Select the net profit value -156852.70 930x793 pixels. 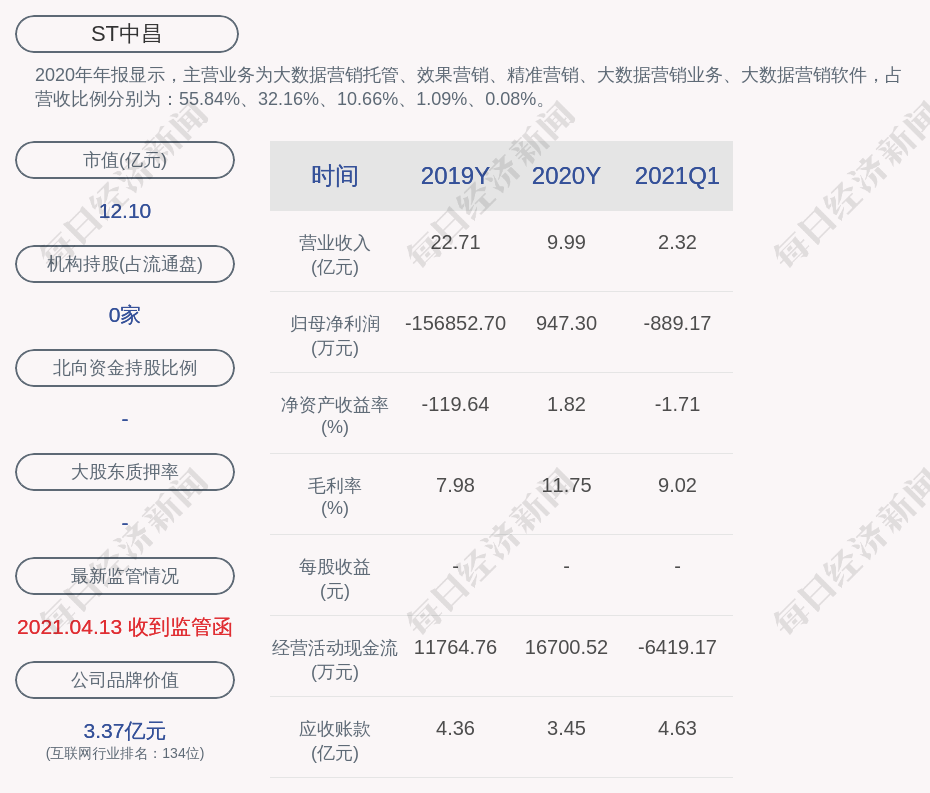tap(456, 323)
